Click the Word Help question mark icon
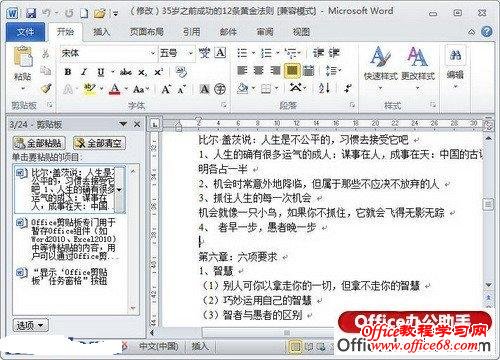500x360 pixels. 486,32
